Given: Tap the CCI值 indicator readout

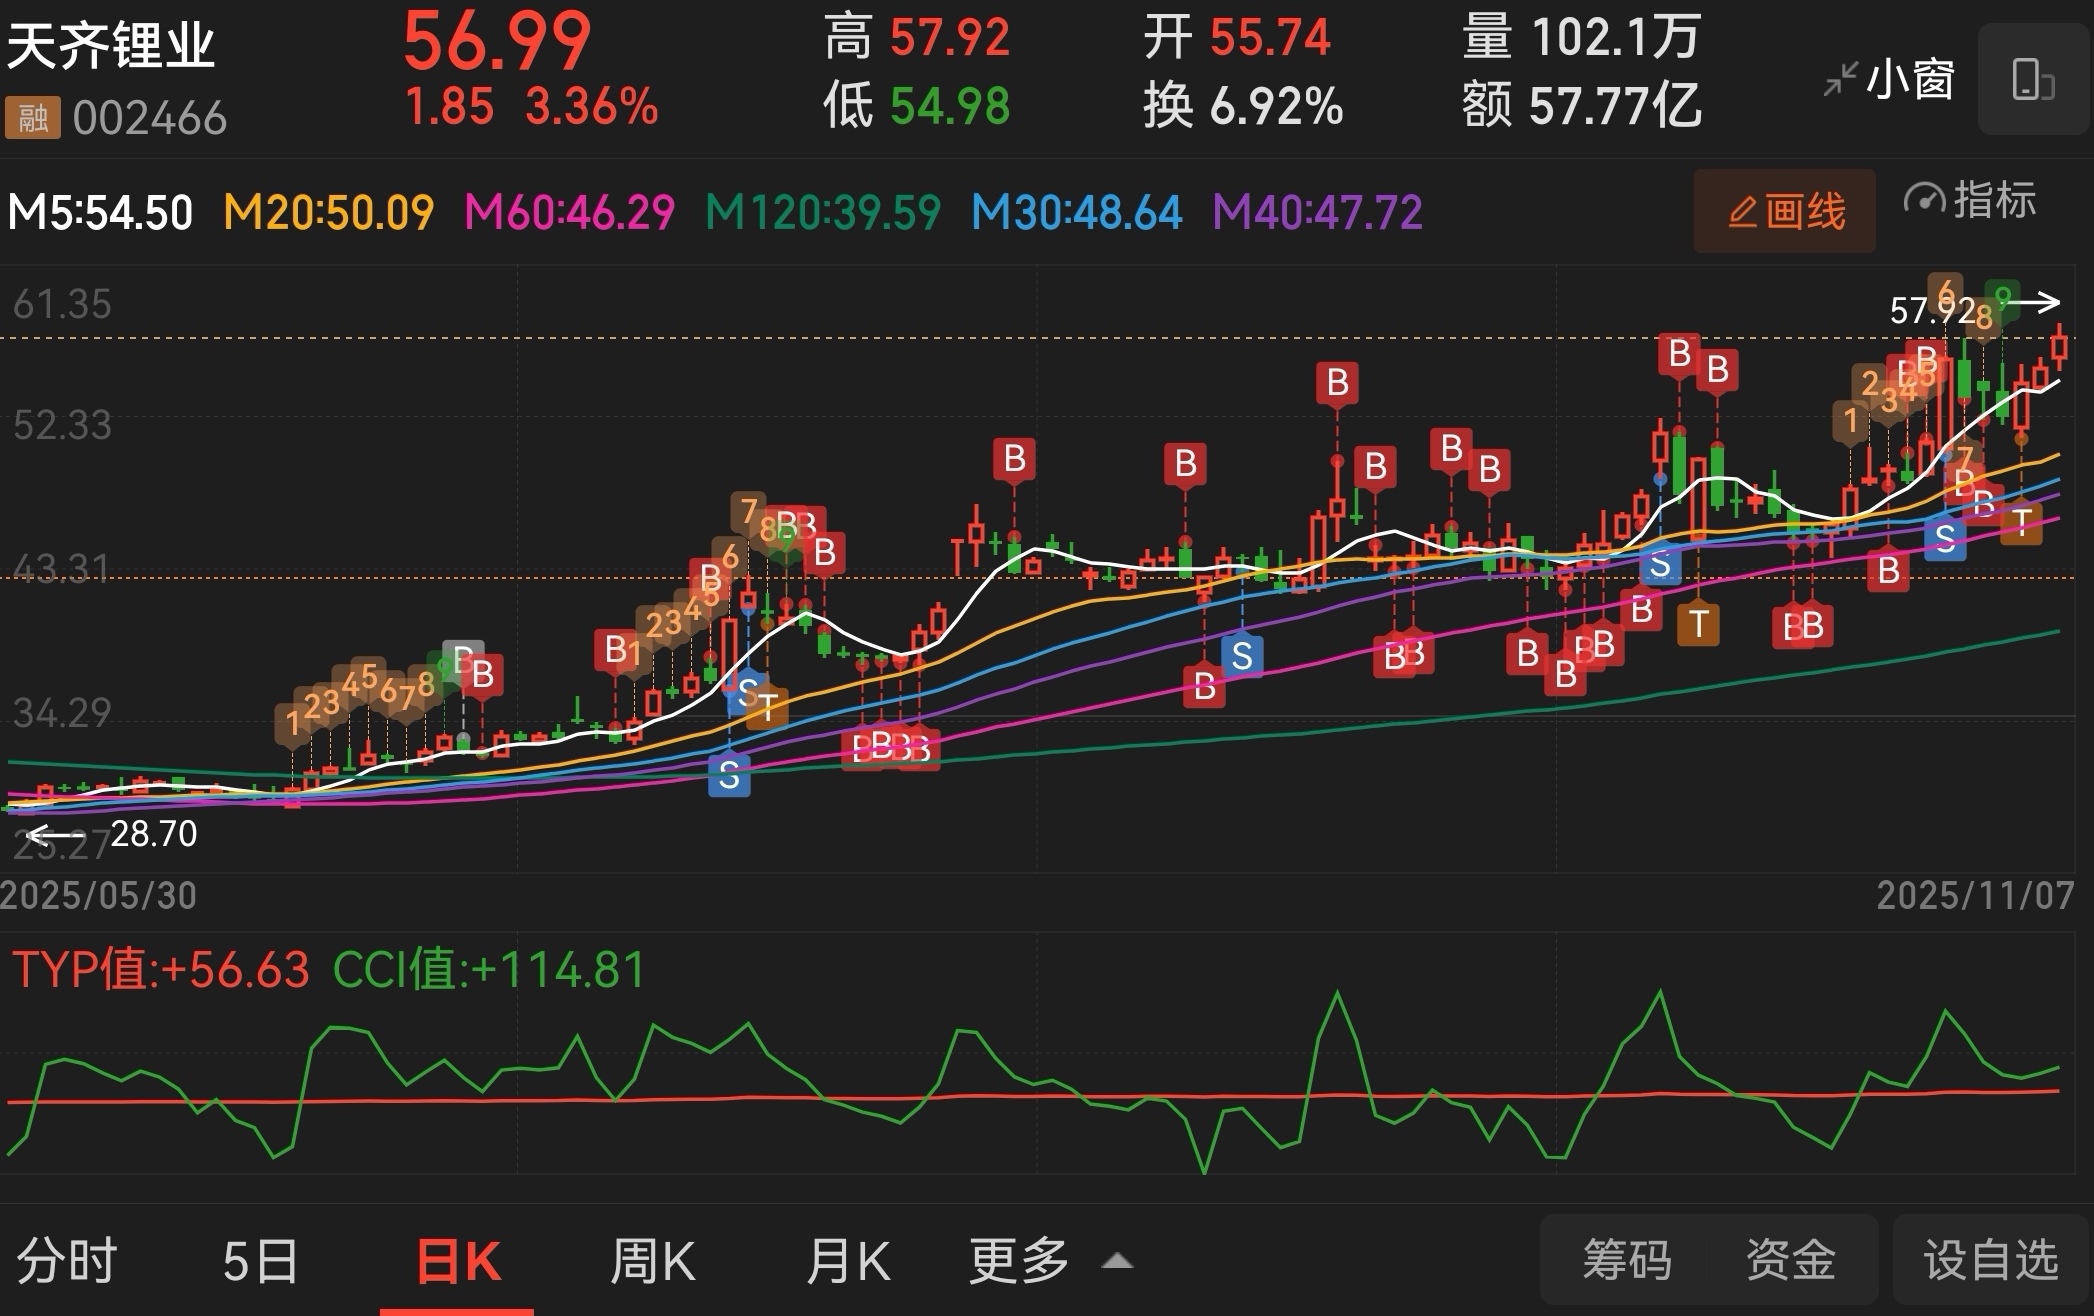Looking at the screenshot, I should 488,970.
